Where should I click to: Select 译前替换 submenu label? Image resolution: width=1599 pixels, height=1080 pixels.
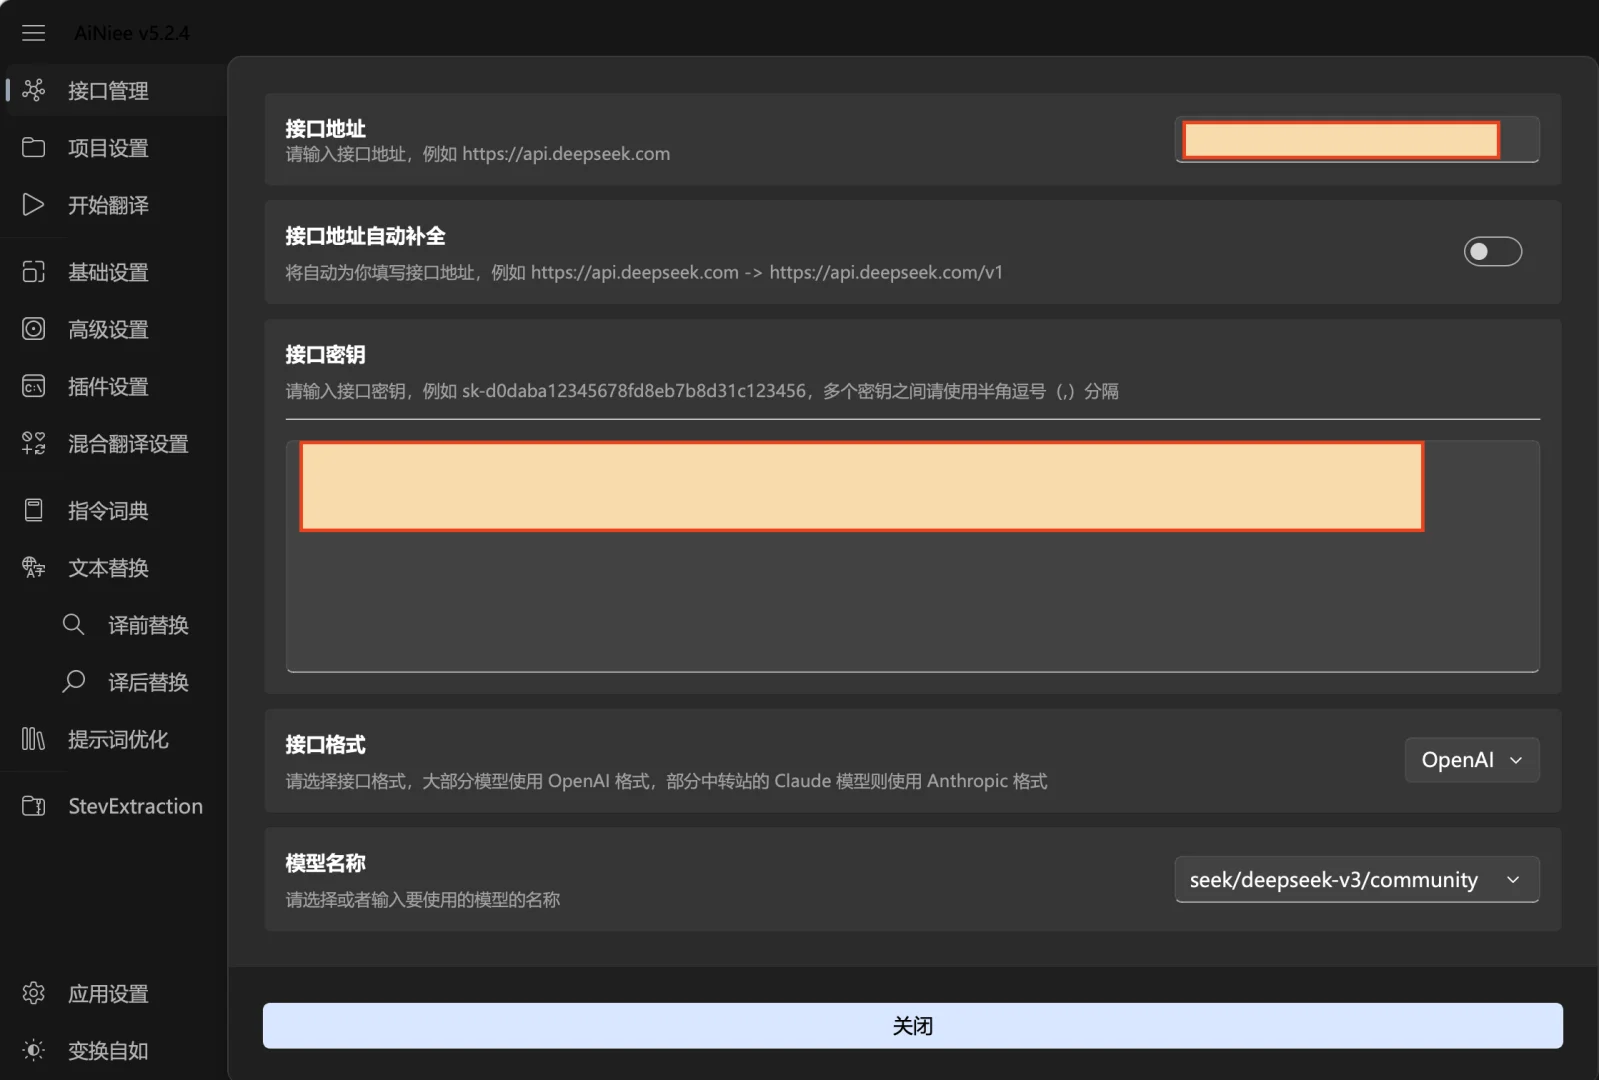(148, 625)
